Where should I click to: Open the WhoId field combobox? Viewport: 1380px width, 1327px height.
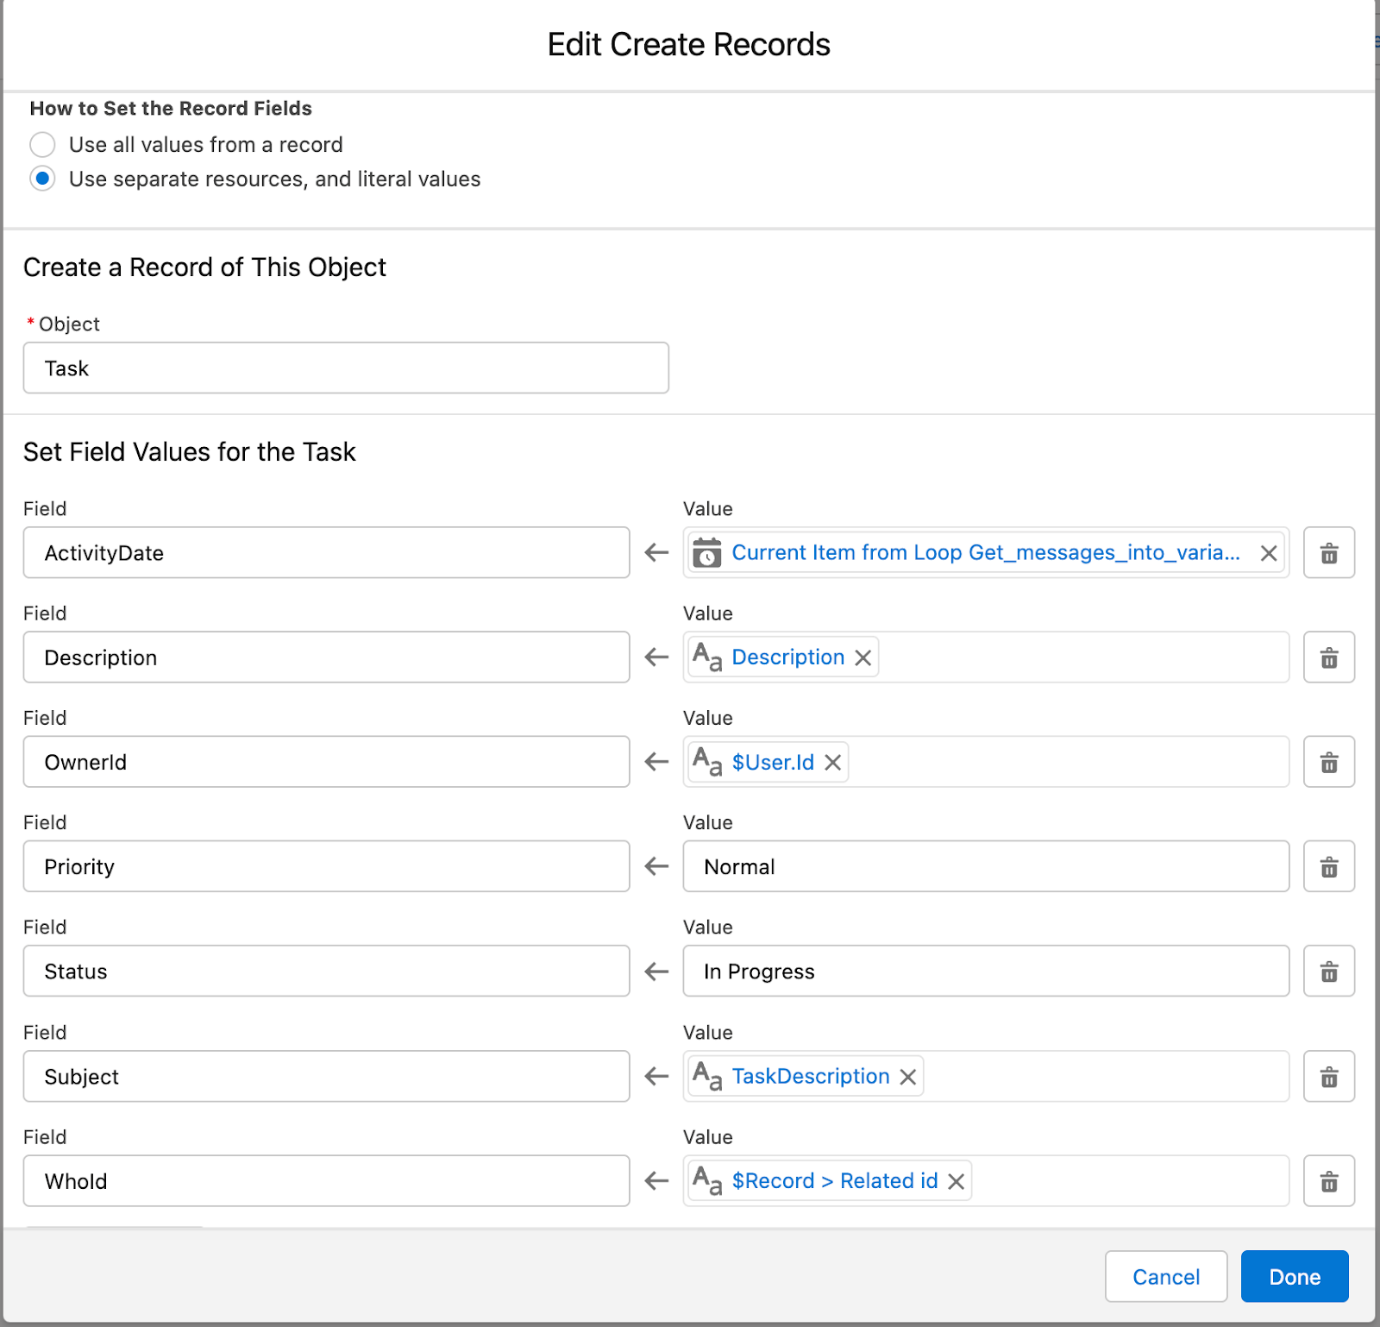tap(327, 1182)
